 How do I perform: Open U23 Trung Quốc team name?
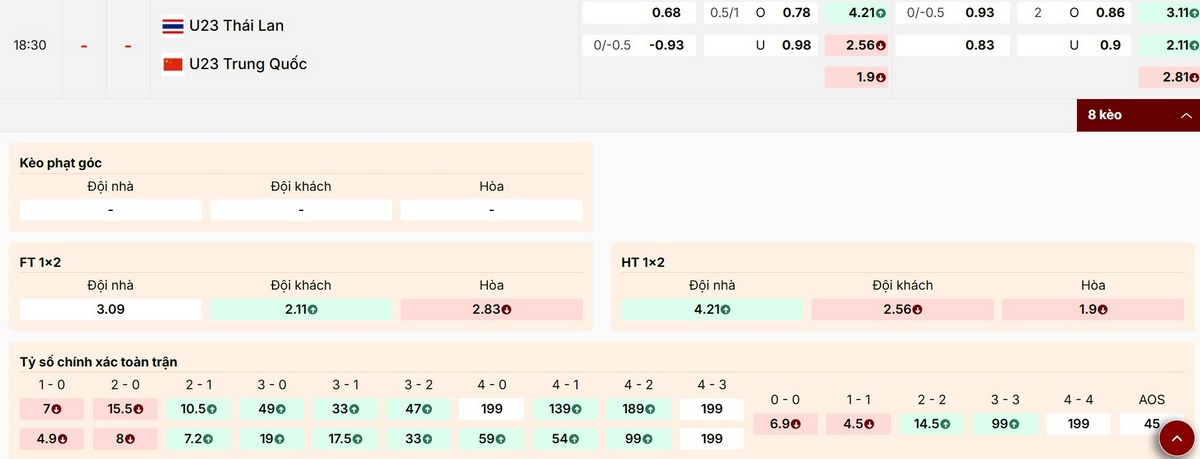pyautogui.click(x=248, y=64)
